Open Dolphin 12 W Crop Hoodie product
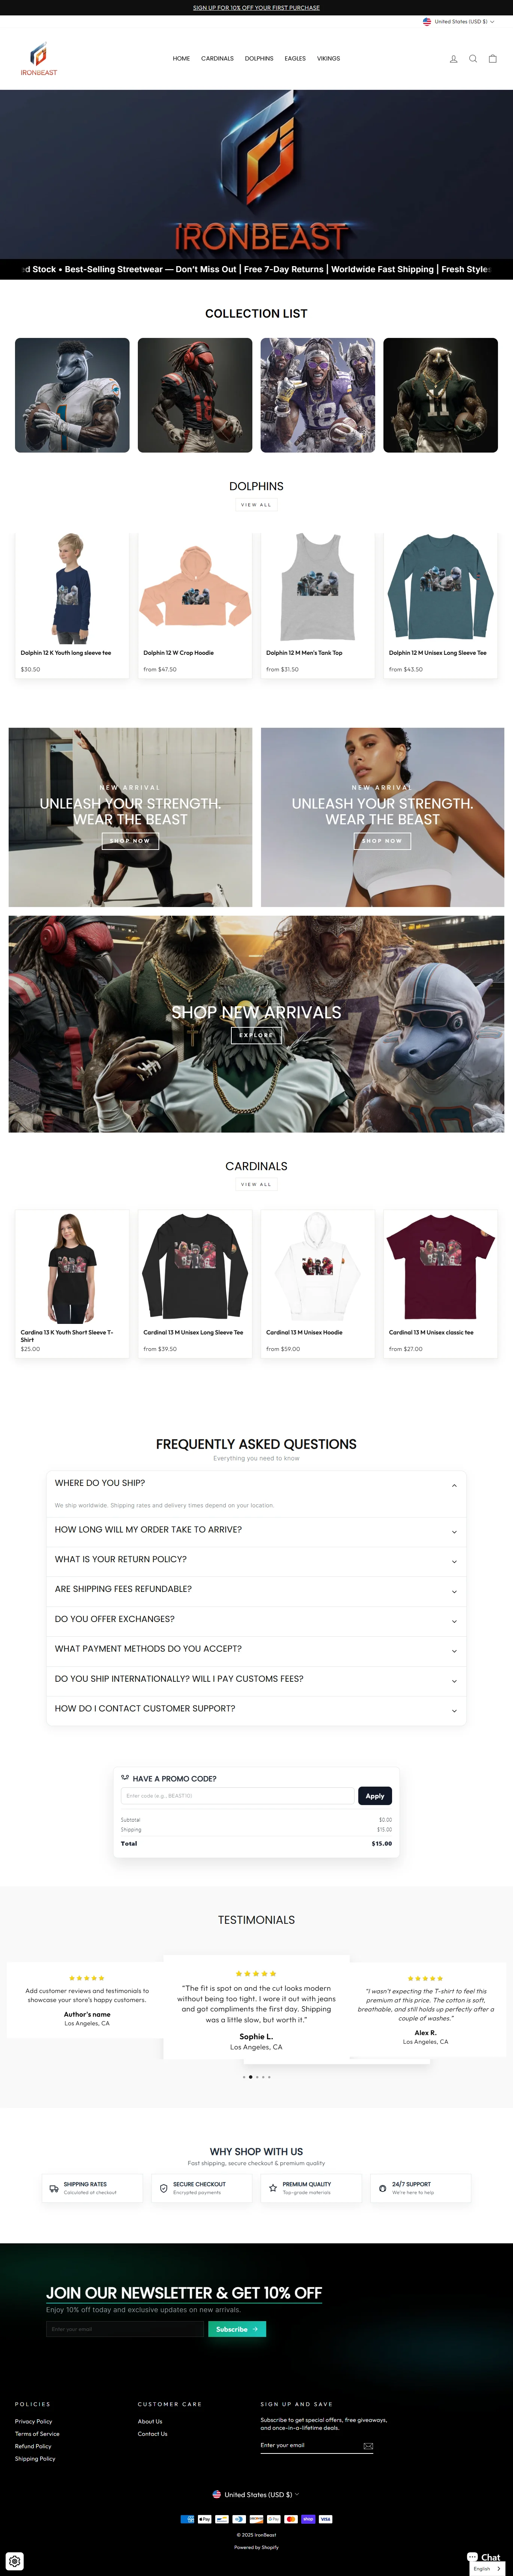This screenshot has height=2576, width=513. pyautogui.click(x=195, y=605)
